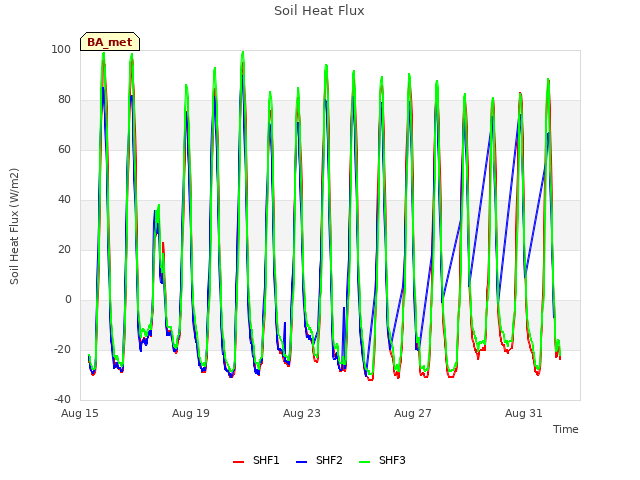The width and height of the screenshot is (640, 480).
Task: Toggle the SHF3 legend entry
Action: click(382, 460)
